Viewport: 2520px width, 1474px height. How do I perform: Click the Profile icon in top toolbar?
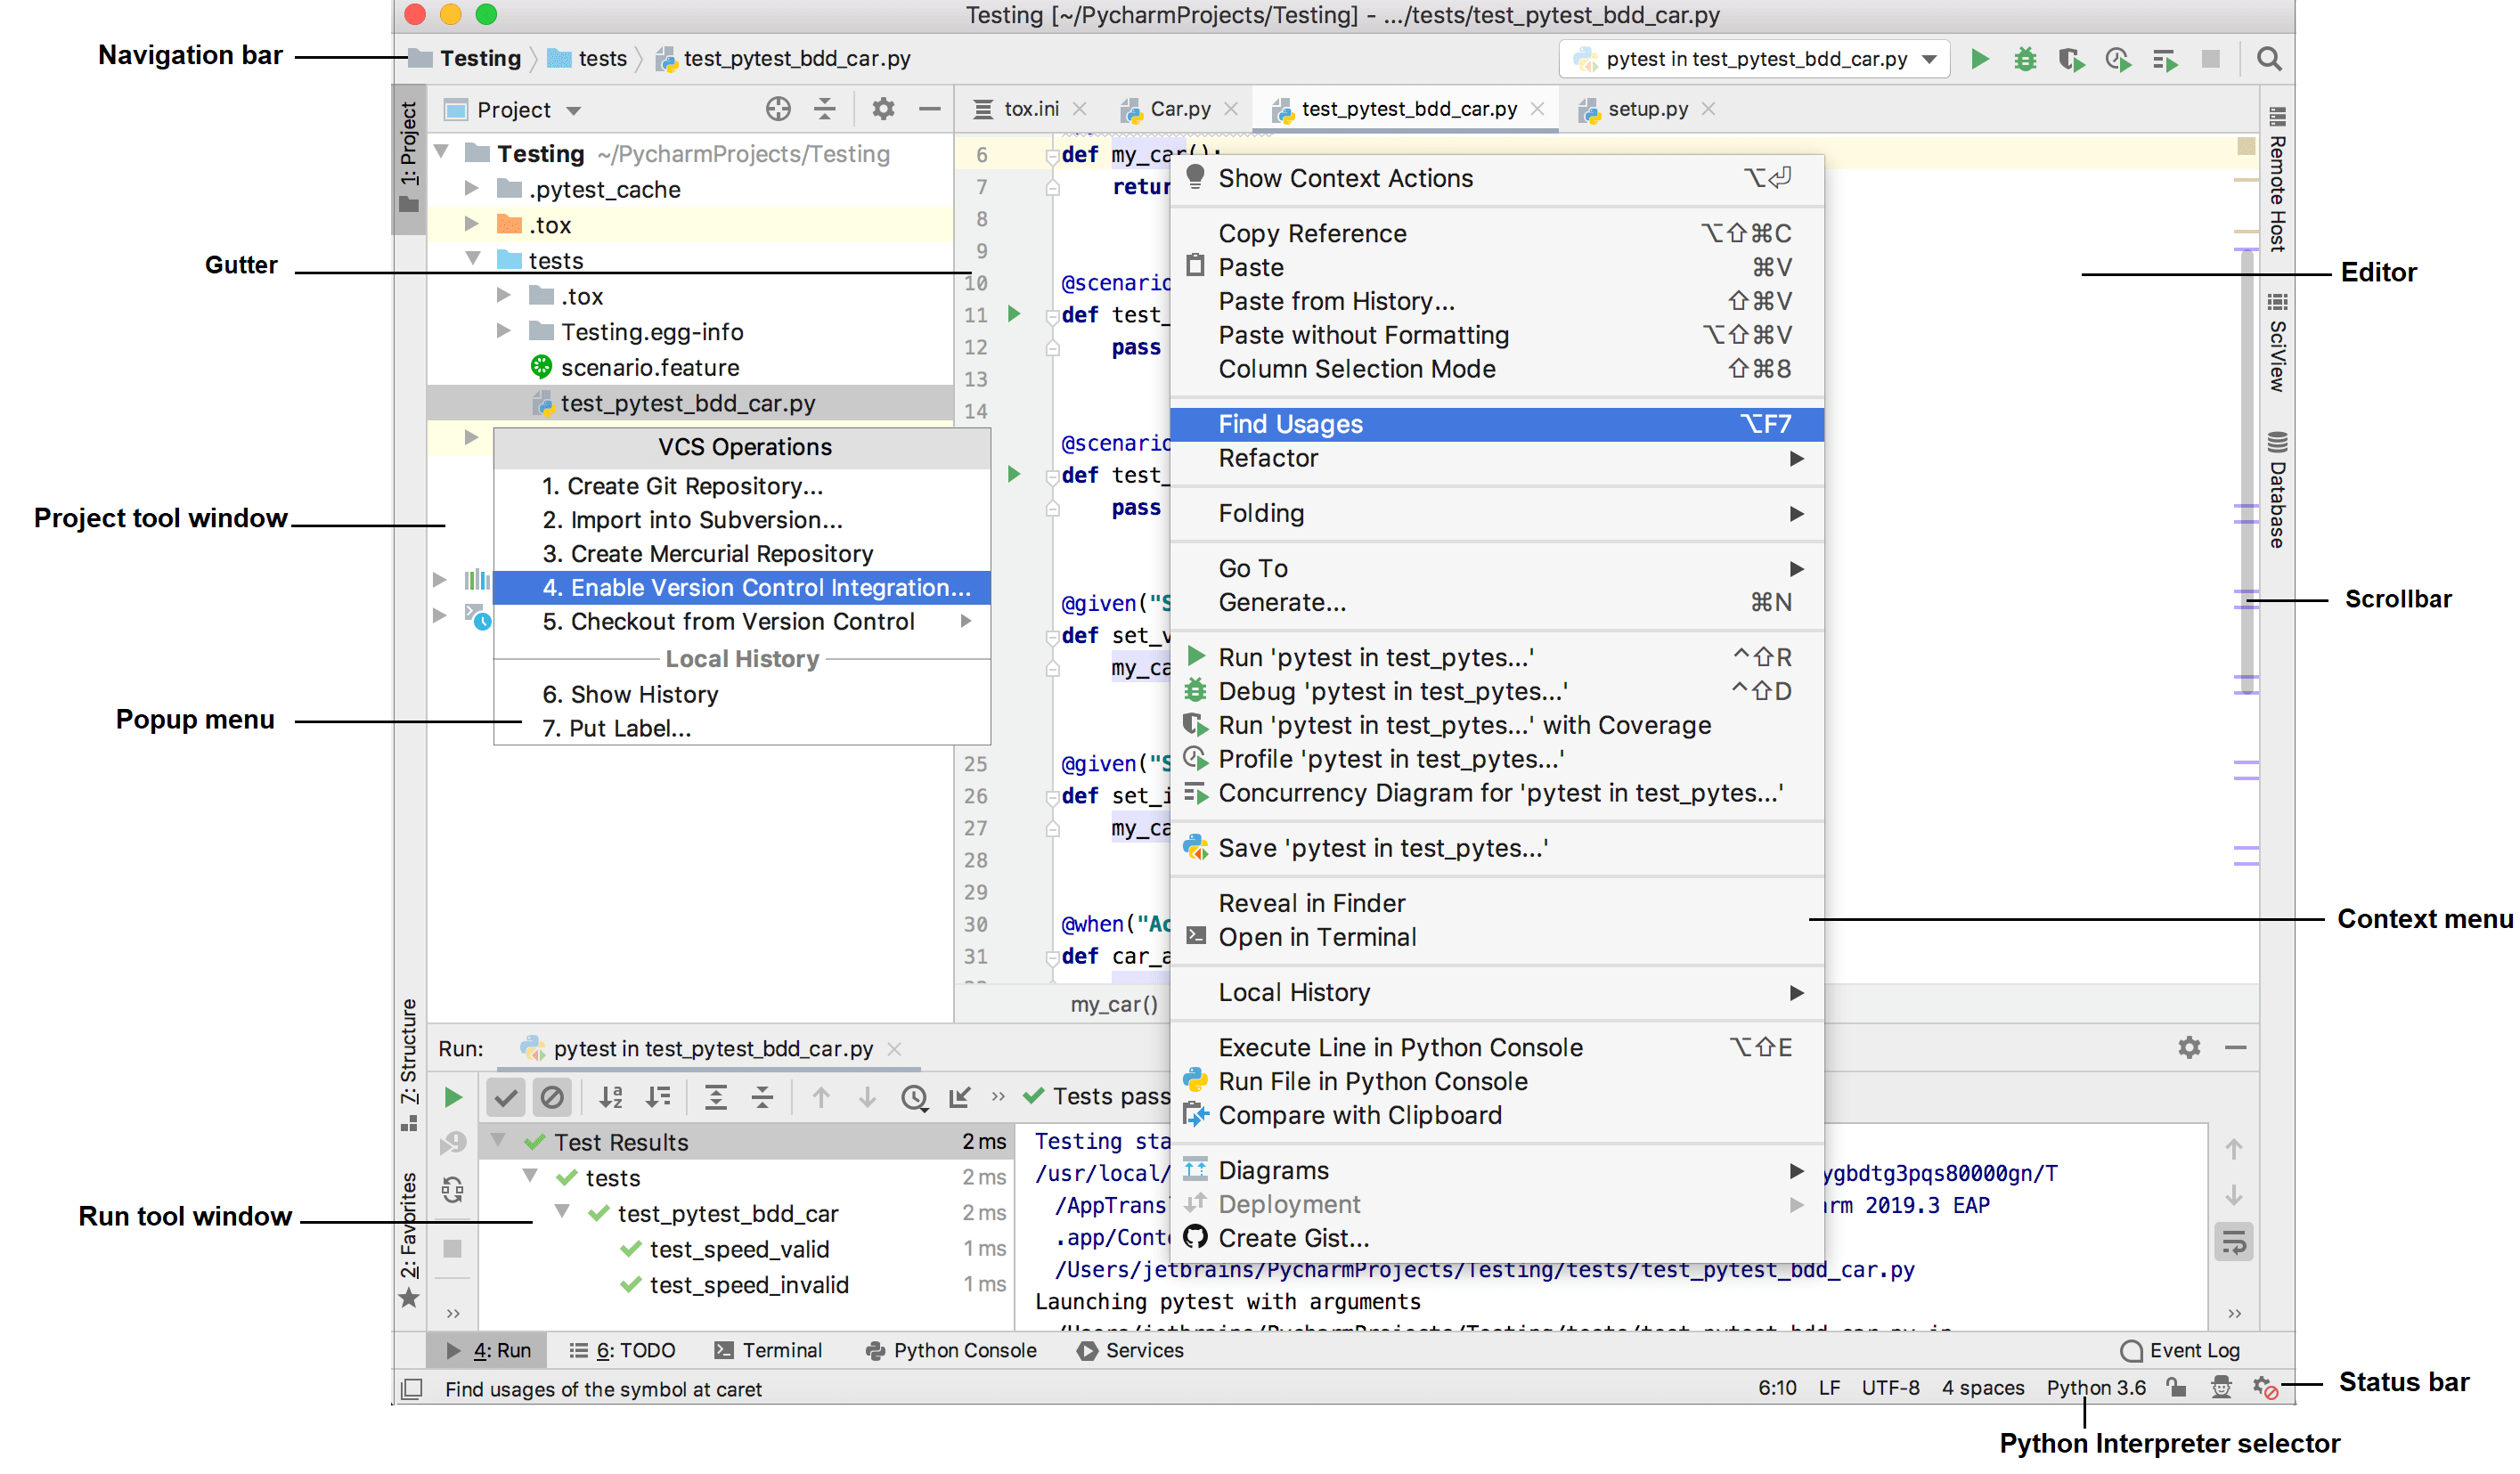[2117, 60]
